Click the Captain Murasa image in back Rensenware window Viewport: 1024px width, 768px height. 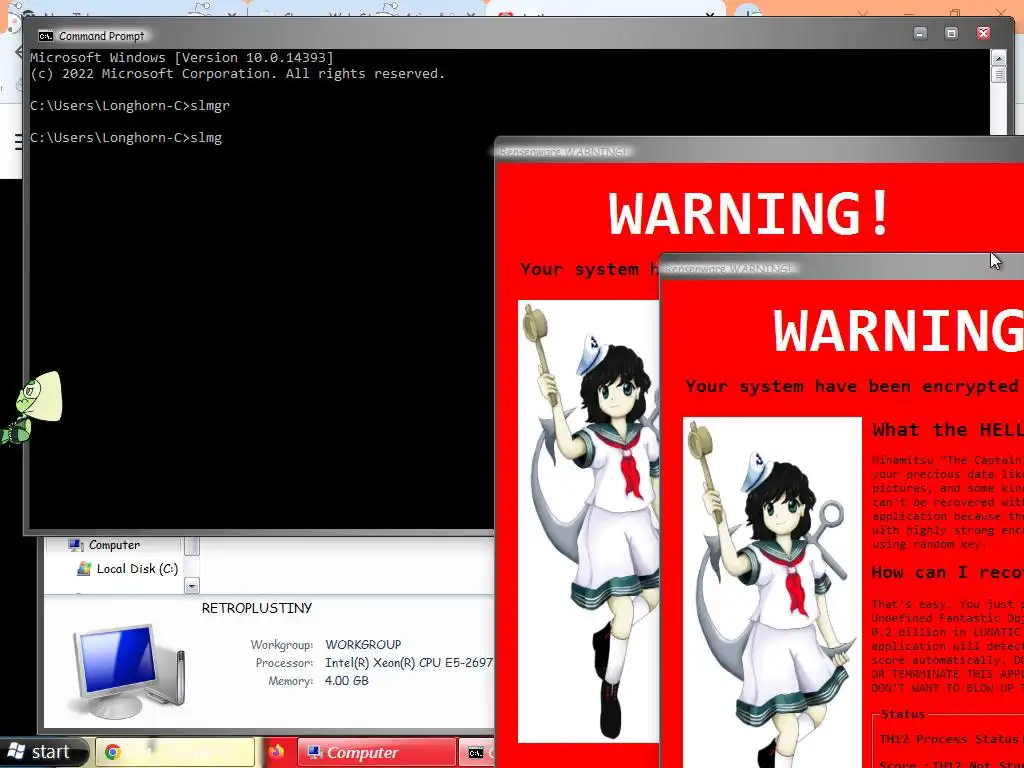tap(588, 521)
